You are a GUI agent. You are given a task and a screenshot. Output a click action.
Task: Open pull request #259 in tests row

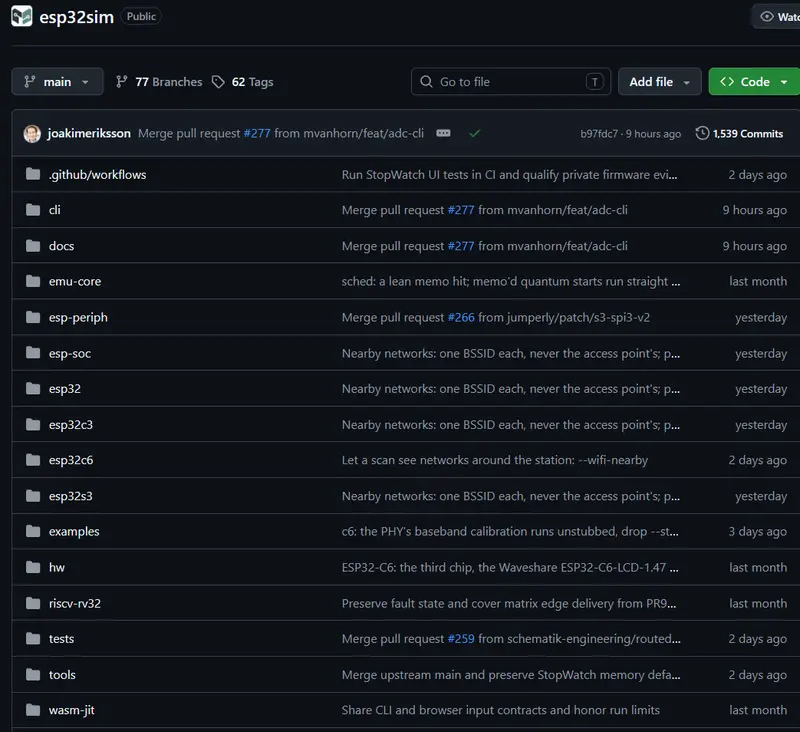[461, 639]
